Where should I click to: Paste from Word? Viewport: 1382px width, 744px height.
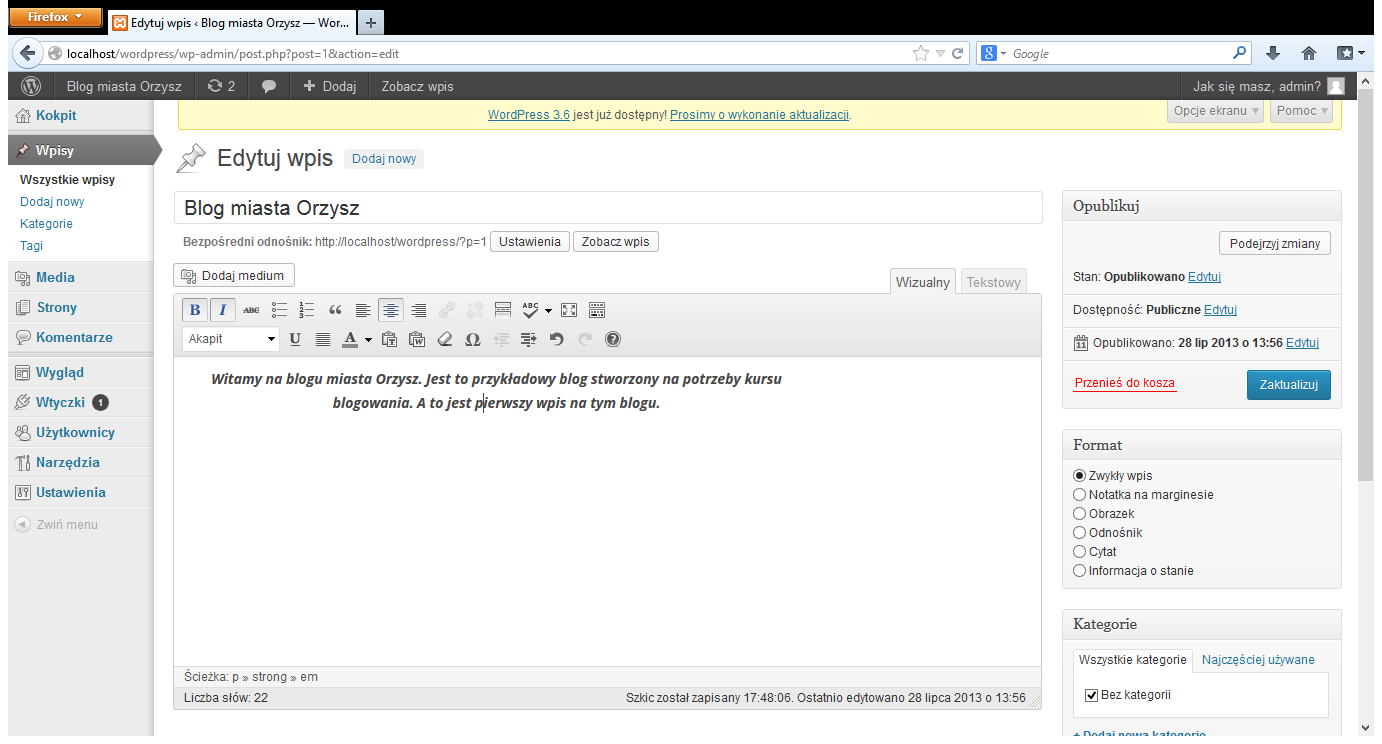tap(417, 339)
